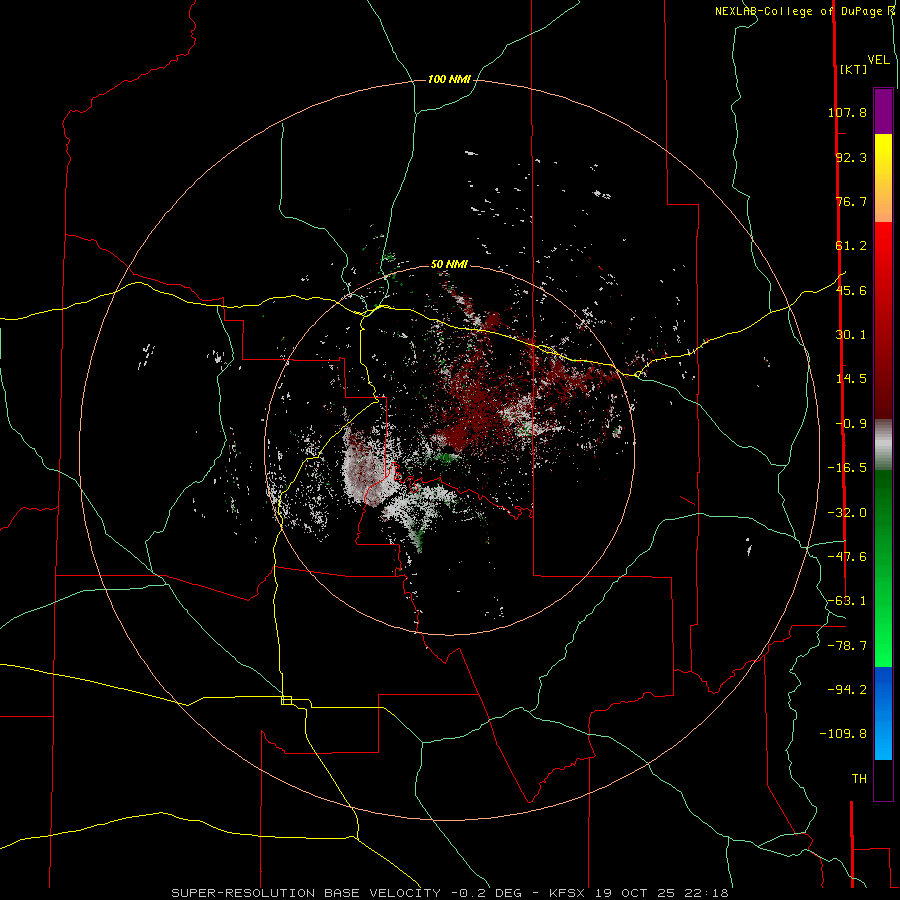Click the blue segment of the color bar

[x=883, y=713]
